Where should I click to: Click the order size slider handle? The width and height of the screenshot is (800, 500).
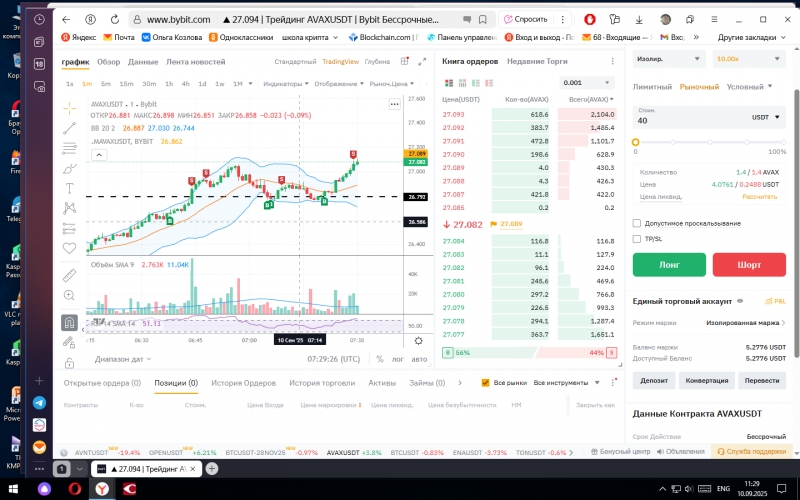tap(635, 142)
